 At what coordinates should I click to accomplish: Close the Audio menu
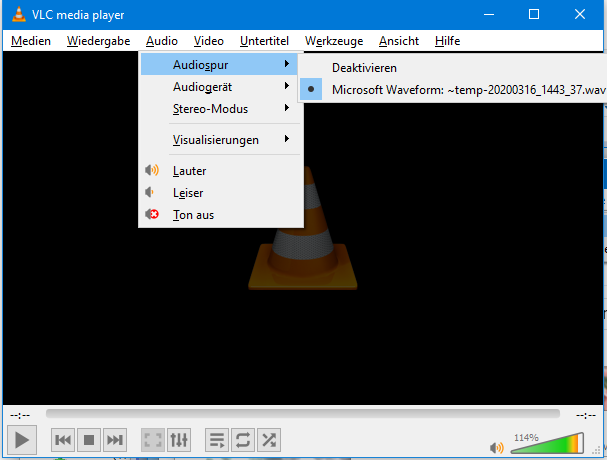point(162,41)
